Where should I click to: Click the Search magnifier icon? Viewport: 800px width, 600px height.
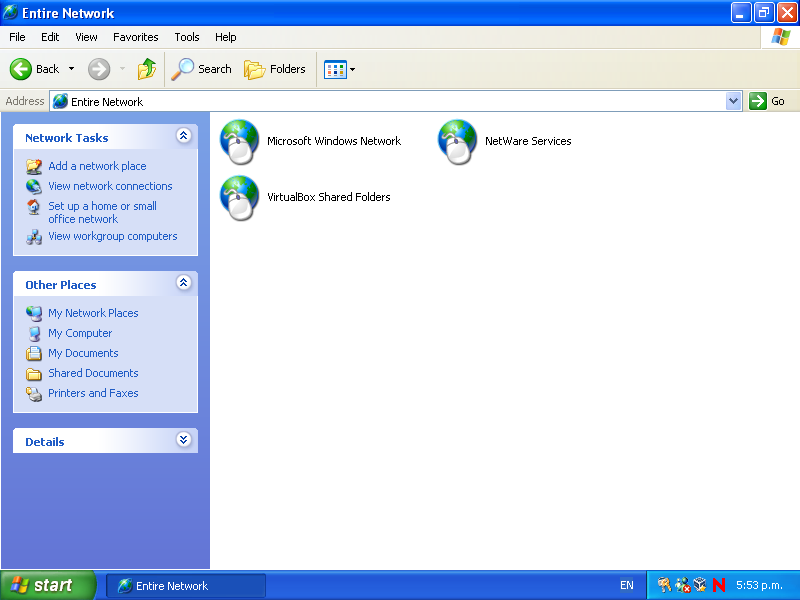[x=183, y=69]
